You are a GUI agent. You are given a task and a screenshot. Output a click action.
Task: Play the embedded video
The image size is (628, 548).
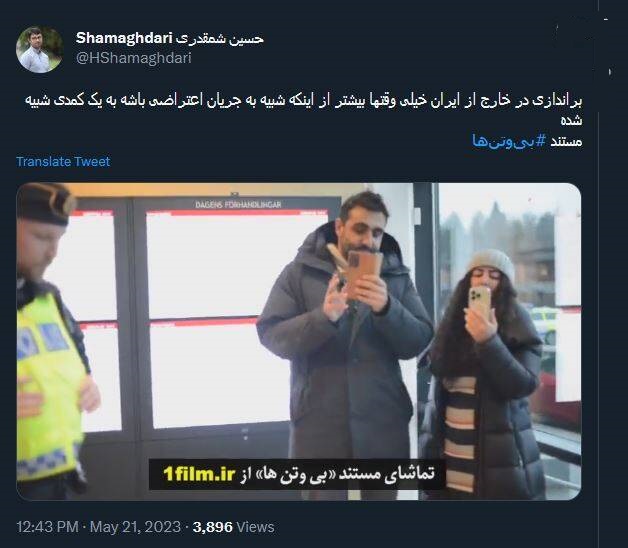[299, 342]
